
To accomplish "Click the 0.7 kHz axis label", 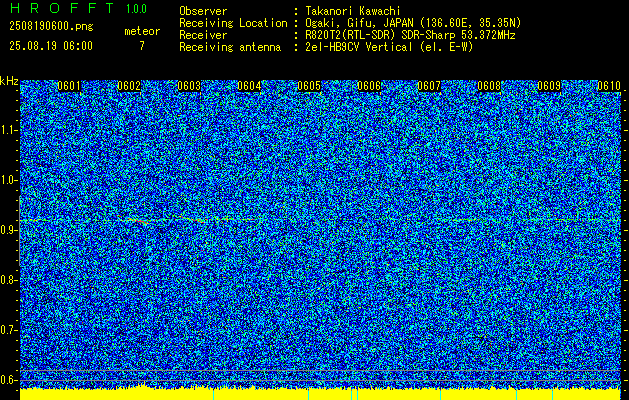I will (8, 330).
